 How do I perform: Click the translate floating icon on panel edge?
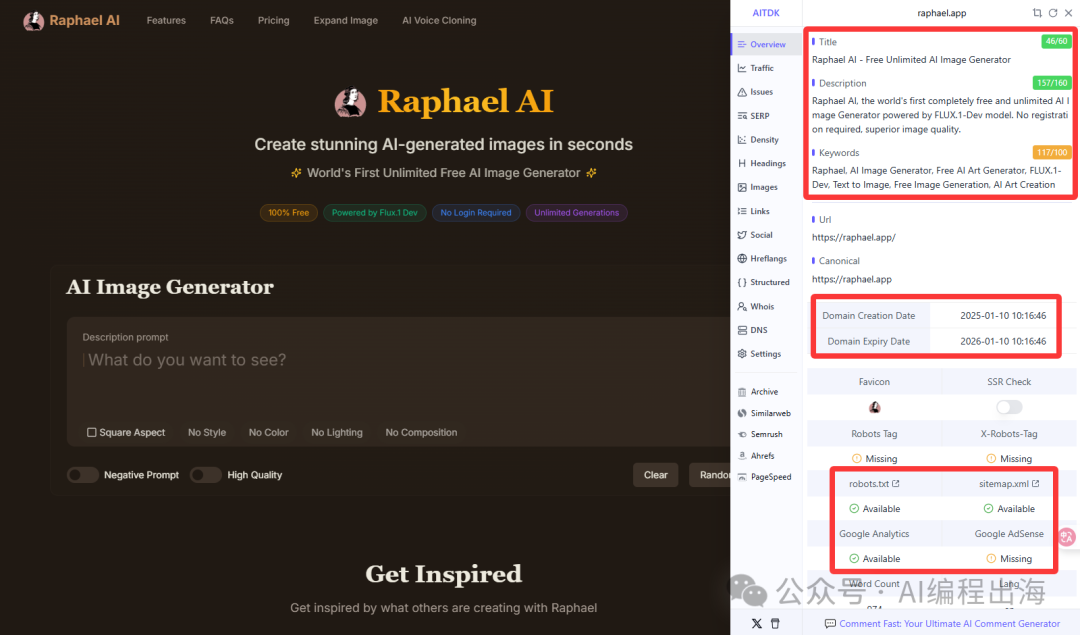coord(1067,537)
